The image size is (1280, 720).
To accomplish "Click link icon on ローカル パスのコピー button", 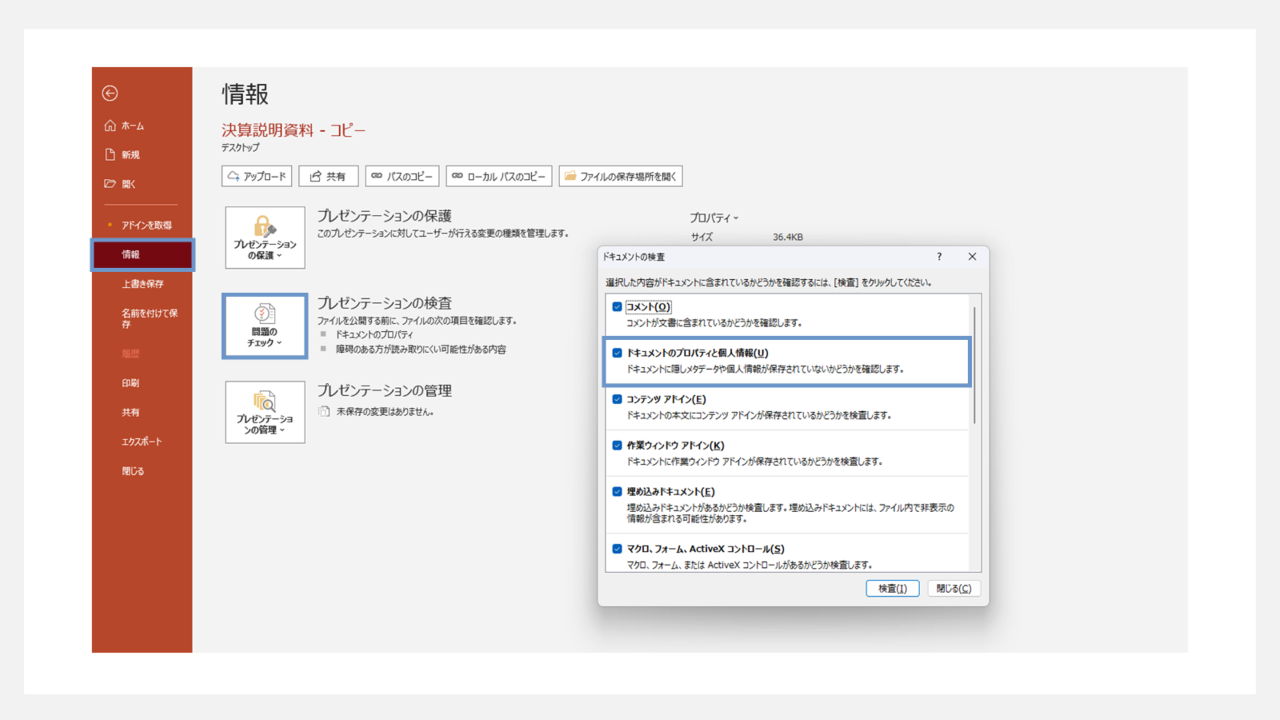I will click(x=458, y=176).
